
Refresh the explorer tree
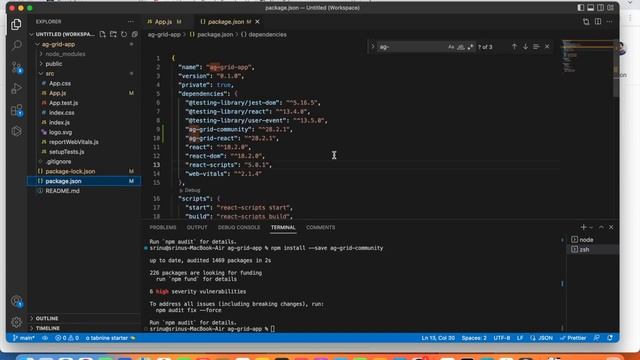point(124,34)
